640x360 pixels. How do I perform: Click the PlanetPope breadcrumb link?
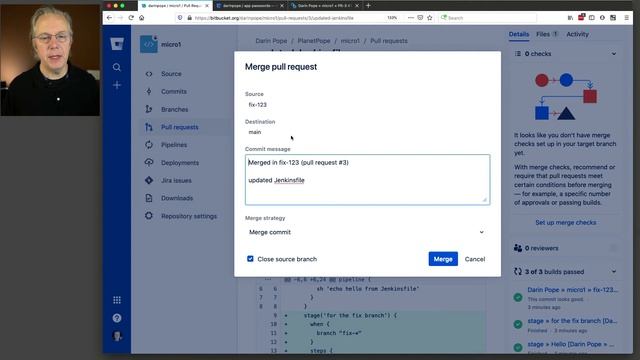[x=314, y=41]
